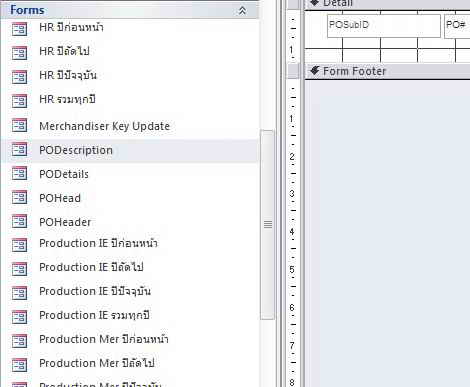Click the Forms group header label

click(27, 10)
